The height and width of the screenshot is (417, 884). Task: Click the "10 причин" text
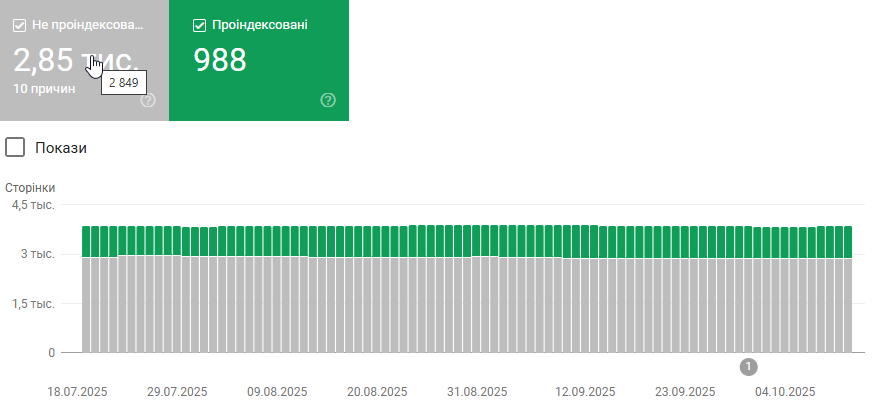(x=44, y=89)
